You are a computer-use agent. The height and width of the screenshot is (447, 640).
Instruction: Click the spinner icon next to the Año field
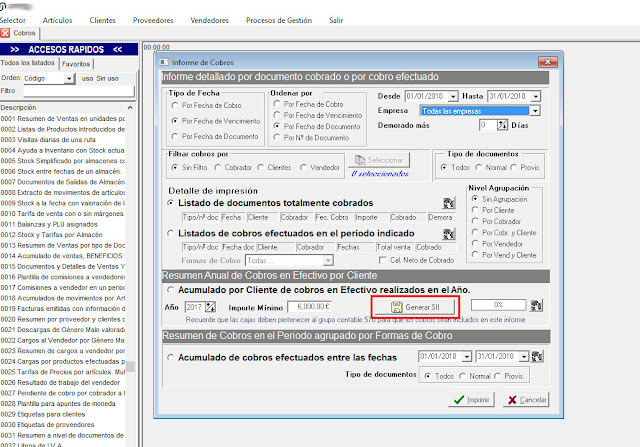click(x=211, y=306)
